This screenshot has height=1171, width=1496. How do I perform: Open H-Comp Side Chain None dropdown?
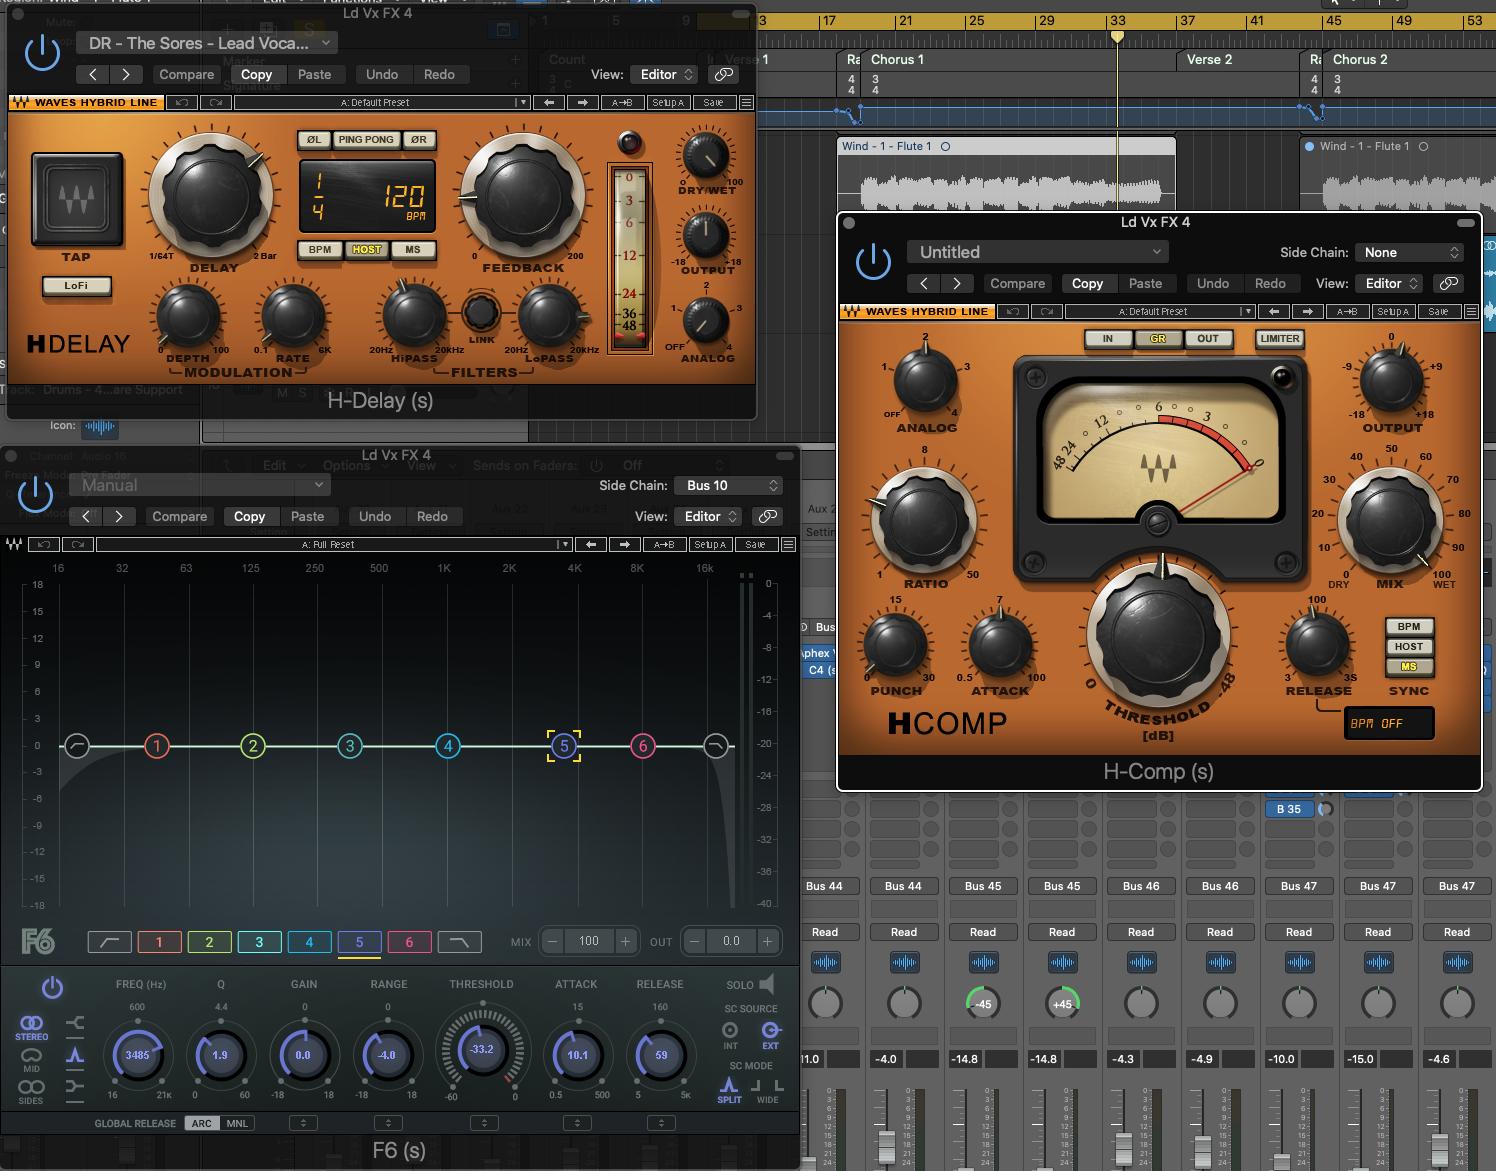pyautogui.click(x=1410, y=253)
